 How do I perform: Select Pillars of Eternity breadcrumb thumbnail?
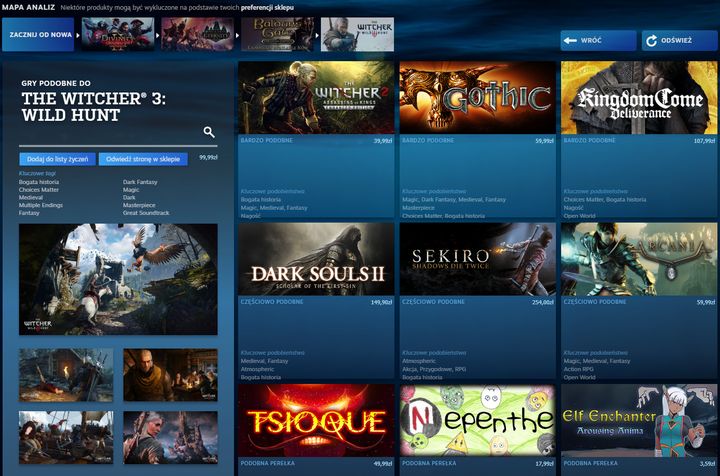pos(196,35)
